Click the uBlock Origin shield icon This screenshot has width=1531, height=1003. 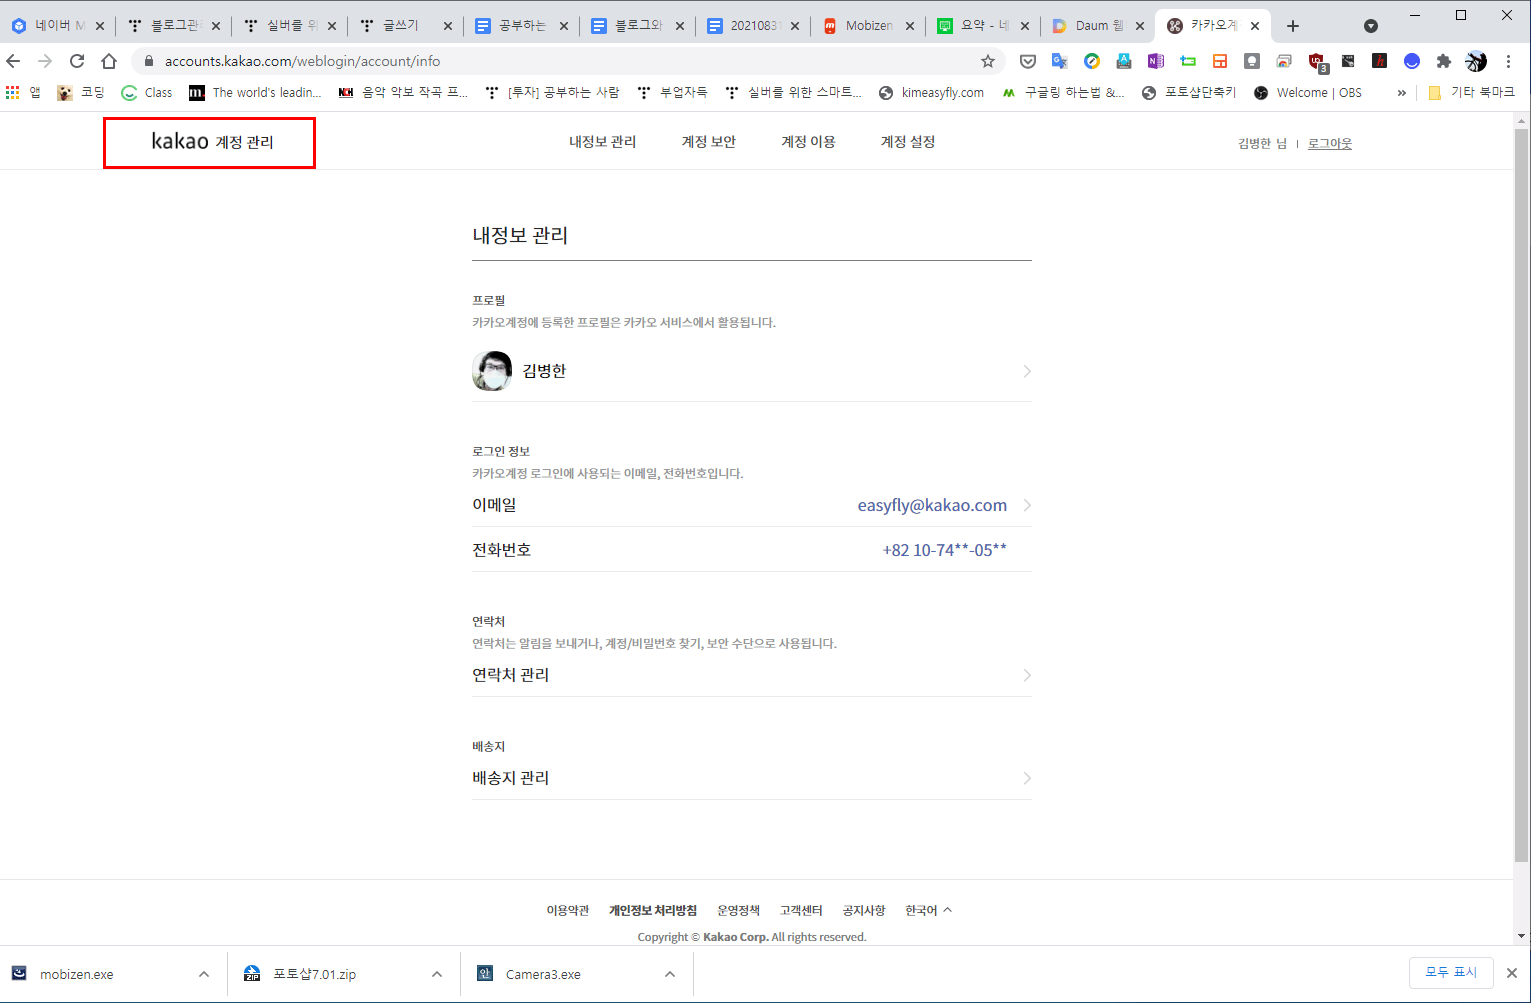pos(1317,61)
